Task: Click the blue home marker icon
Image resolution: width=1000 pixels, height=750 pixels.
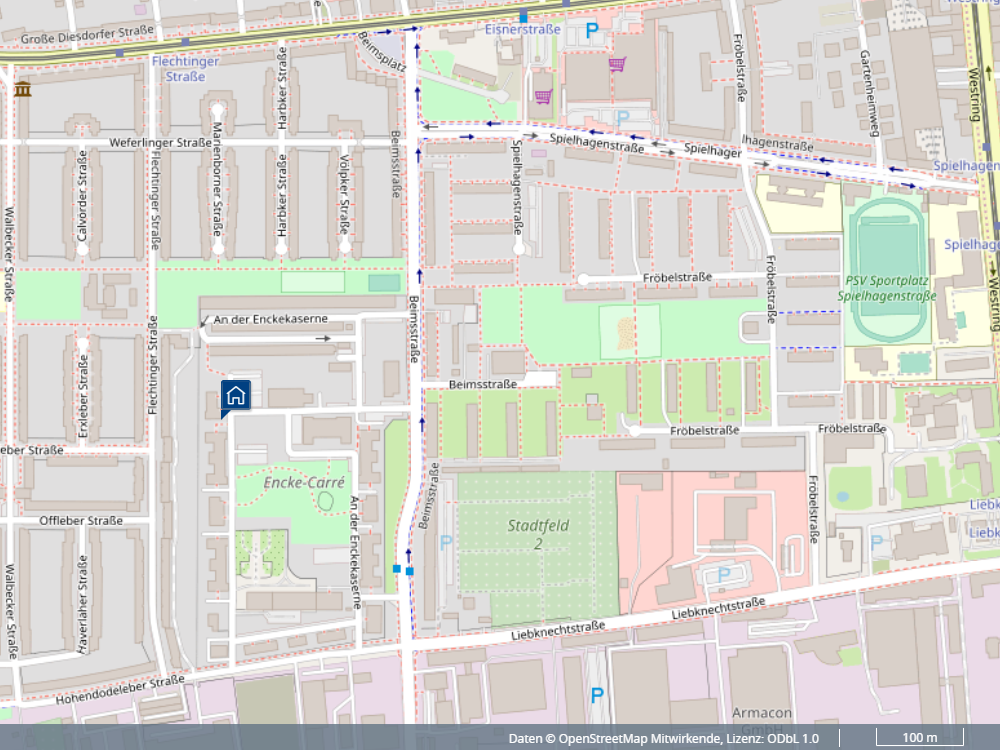Action: 236,396
